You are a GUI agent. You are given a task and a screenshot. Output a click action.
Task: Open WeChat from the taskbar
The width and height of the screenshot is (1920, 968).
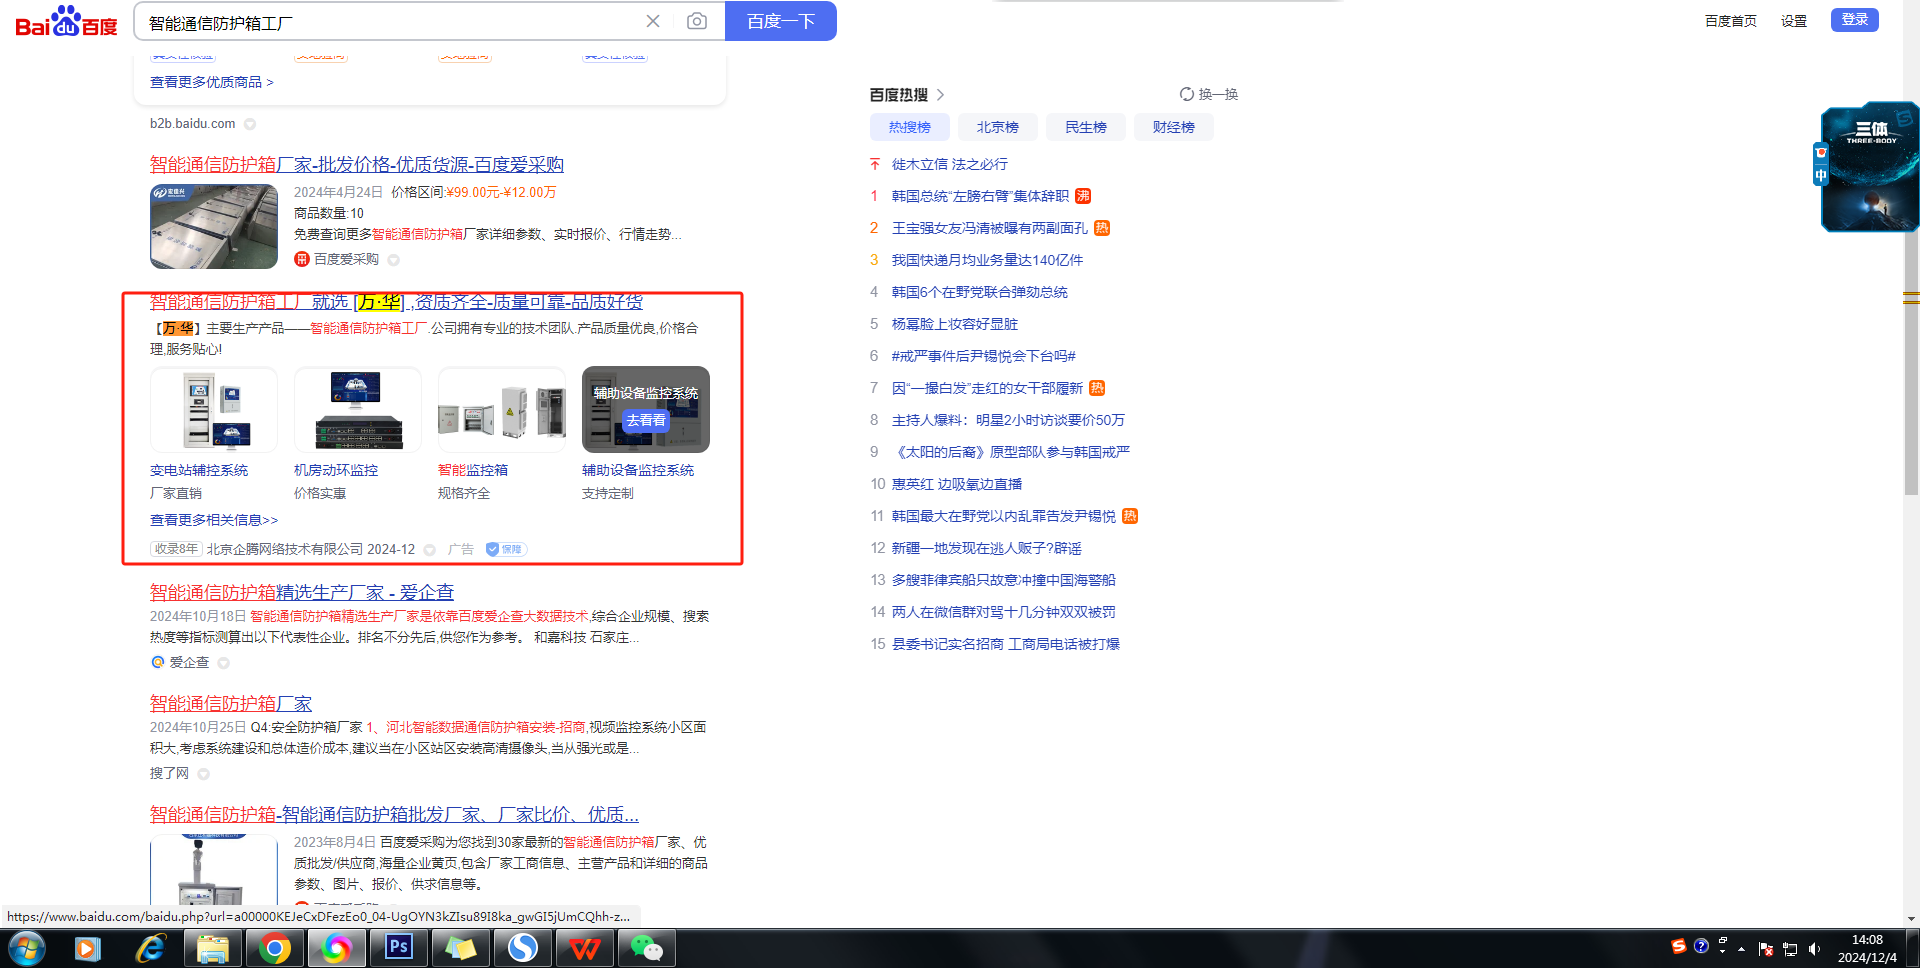point(646,947)
